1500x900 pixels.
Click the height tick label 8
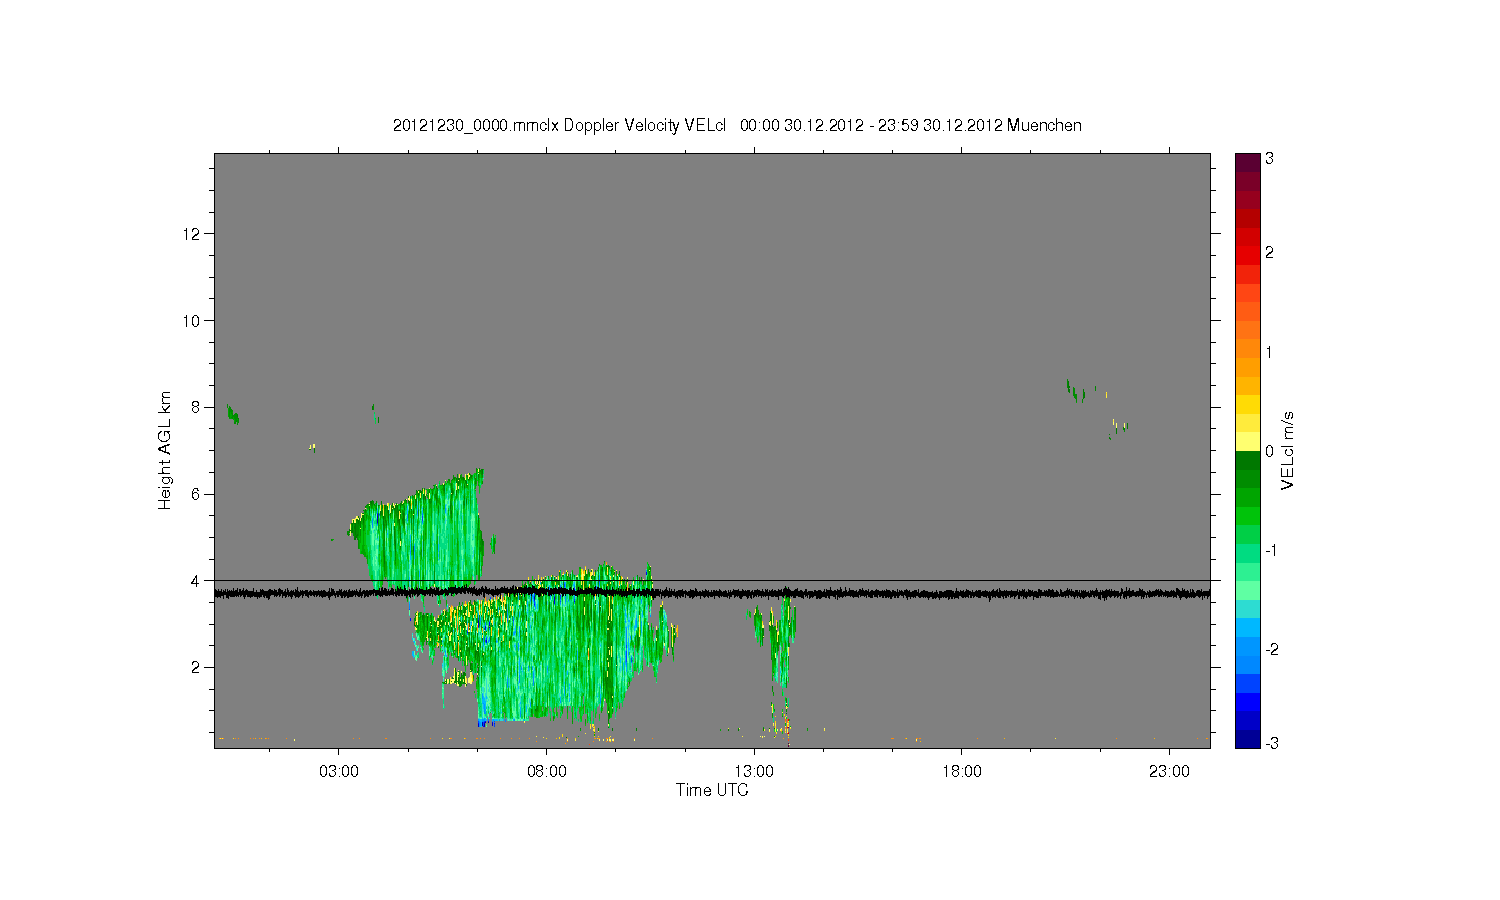point(197,407)
